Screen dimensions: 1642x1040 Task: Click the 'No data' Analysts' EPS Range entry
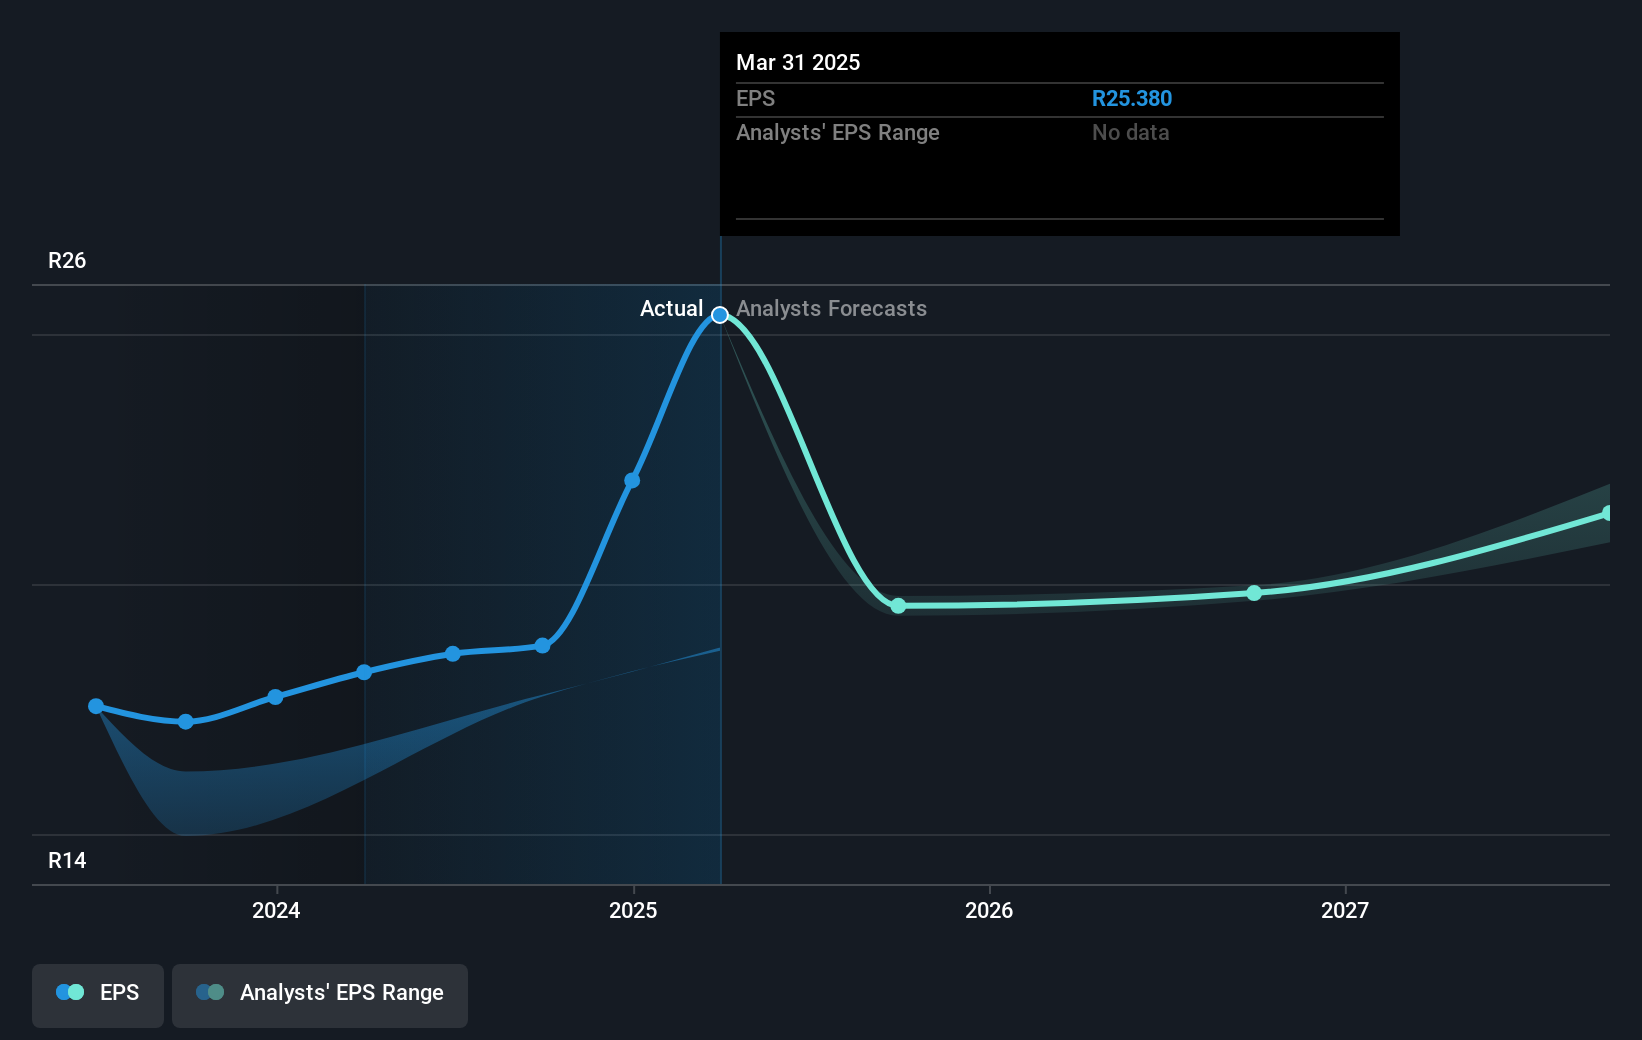point(1130,132)
